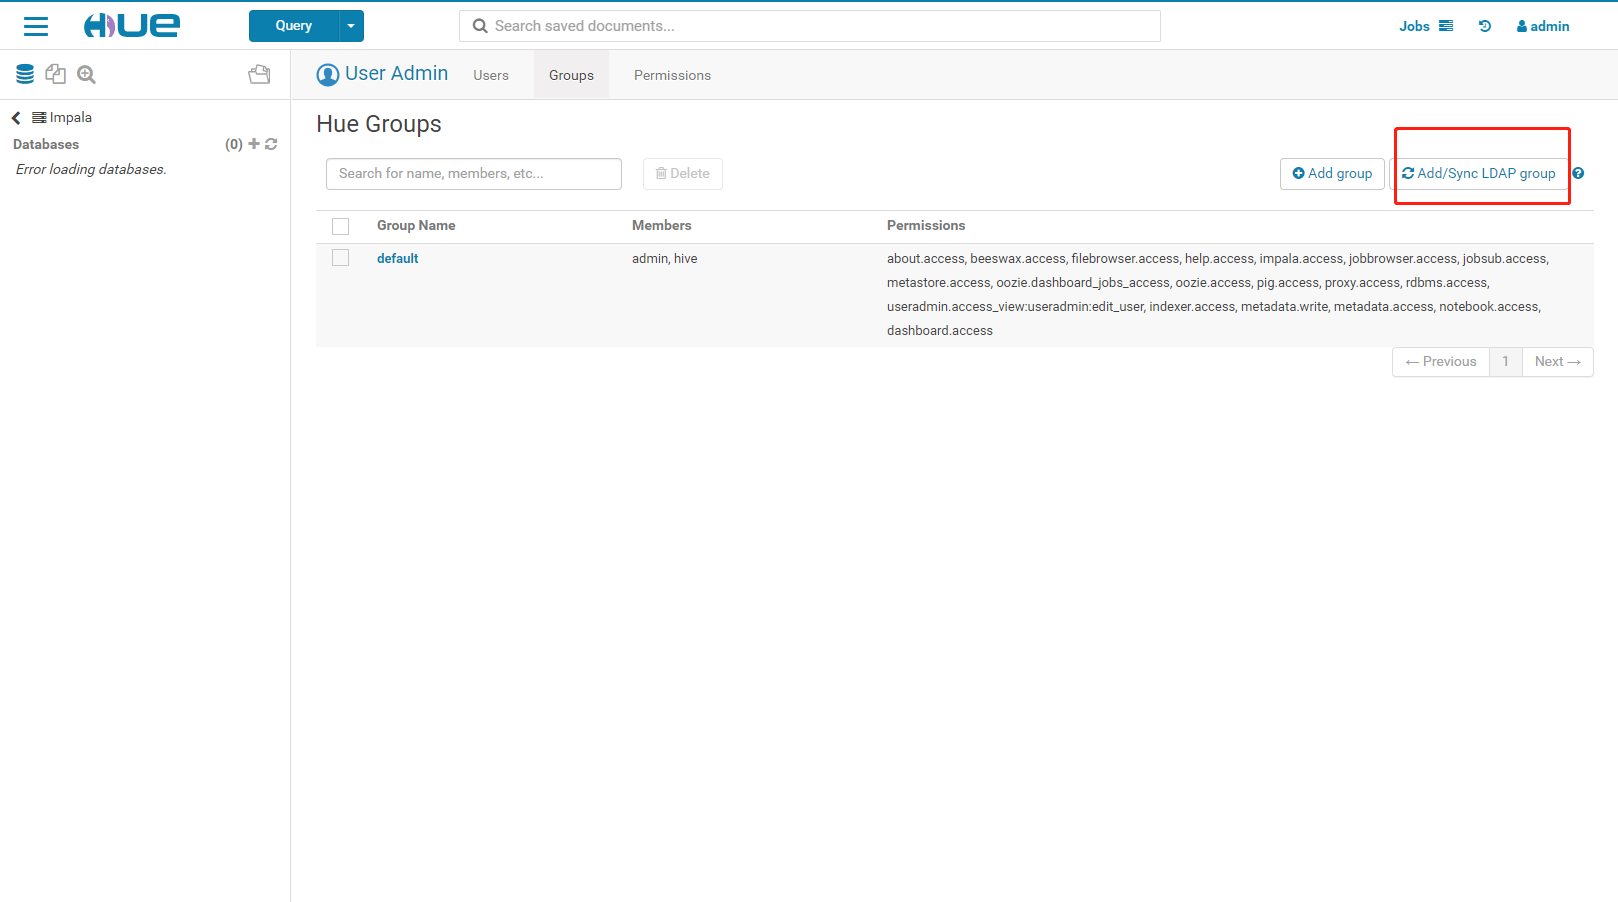The height and width of the screenshot is (902, 1618).
Task: Expand the Query dropdown arrow
Action: click(x=351, y=26)
